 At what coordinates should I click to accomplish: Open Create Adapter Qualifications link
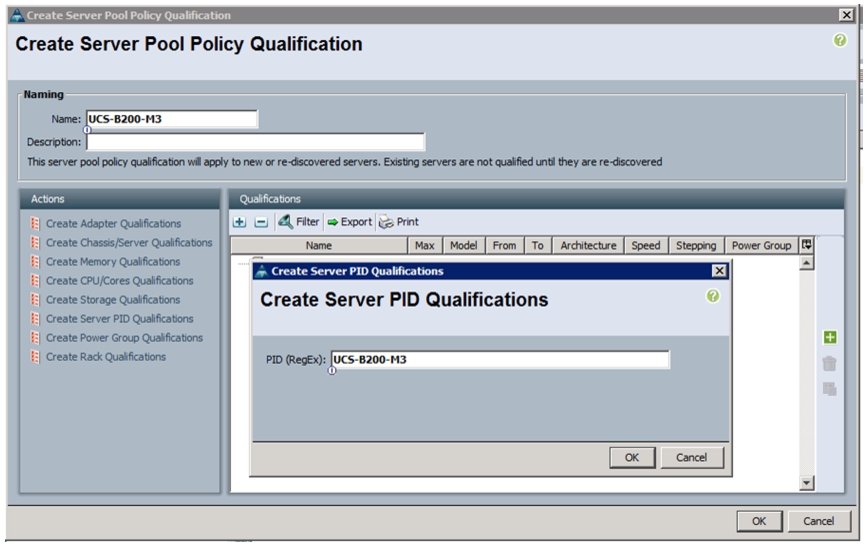click(113, 223)
